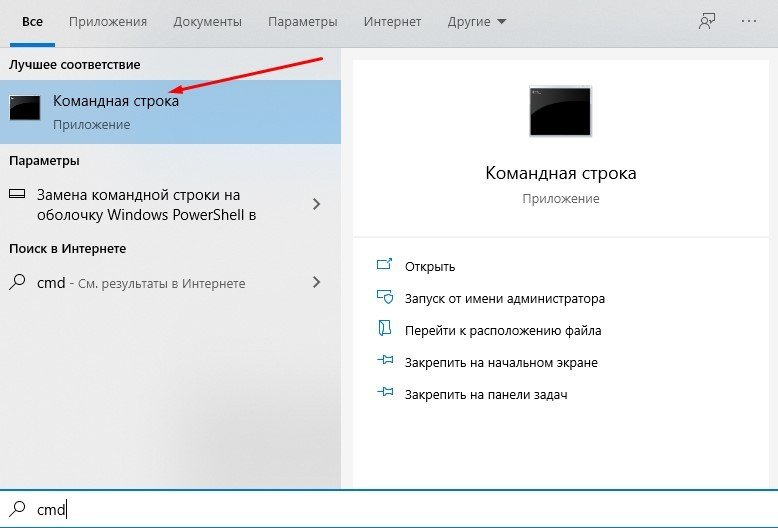Click the Открыть window icon
Viewport: 778px width, 528px height.
385,264
